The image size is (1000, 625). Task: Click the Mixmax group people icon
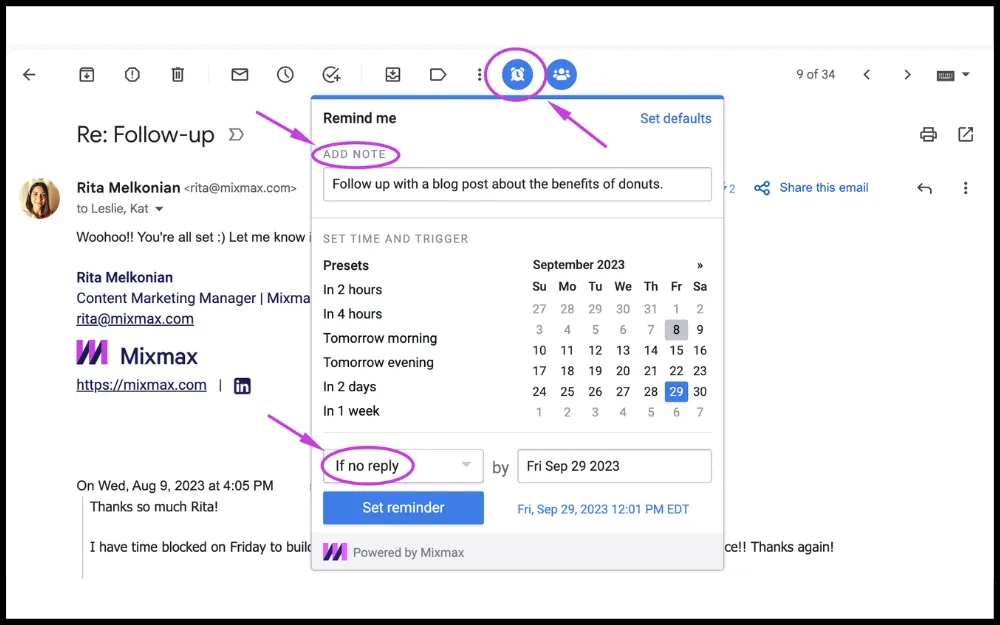pos(562,75)
